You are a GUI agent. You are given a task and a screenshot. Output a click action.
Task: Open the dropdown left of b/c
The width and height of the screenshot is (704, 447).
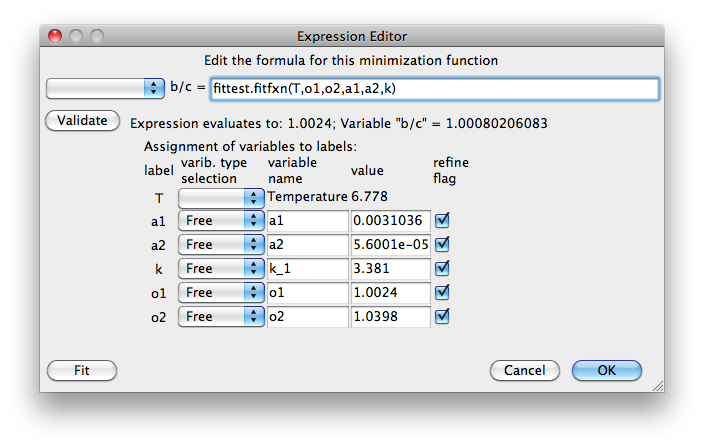point(105,88)
